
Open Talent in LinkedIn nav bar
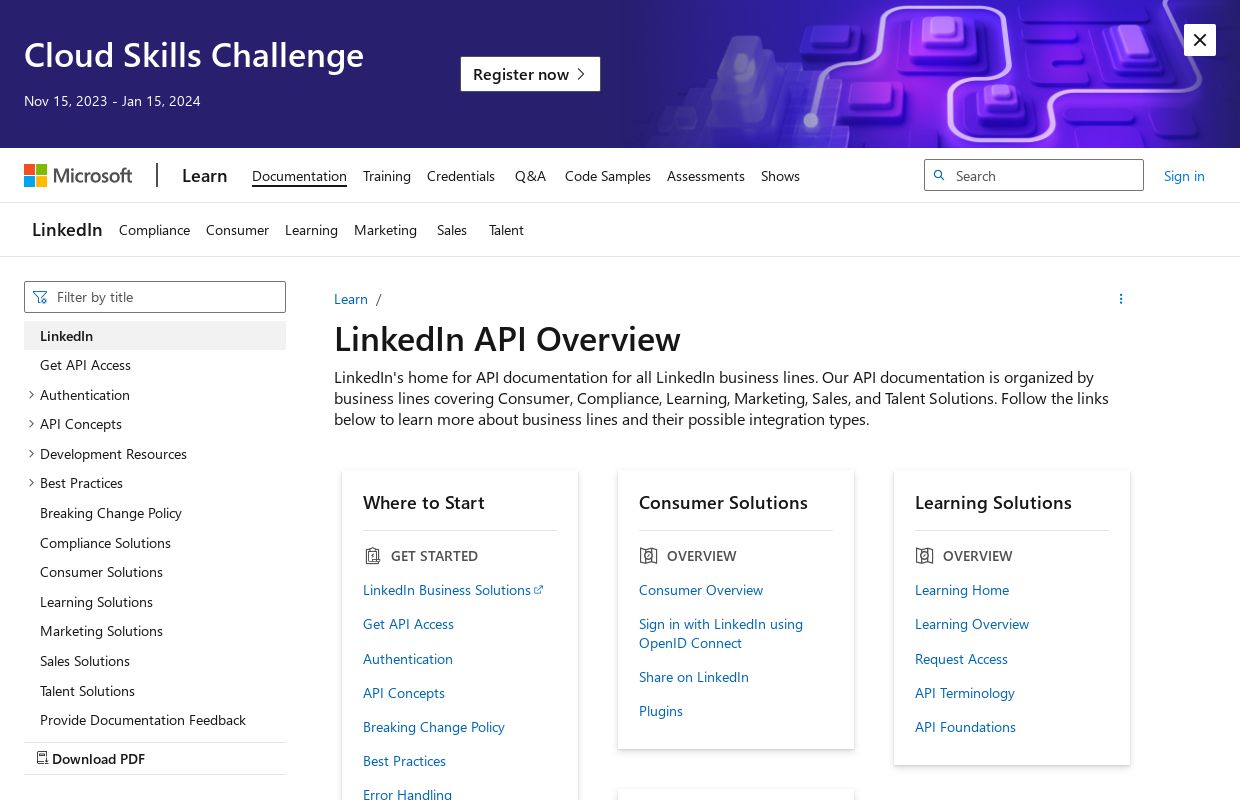506,230
